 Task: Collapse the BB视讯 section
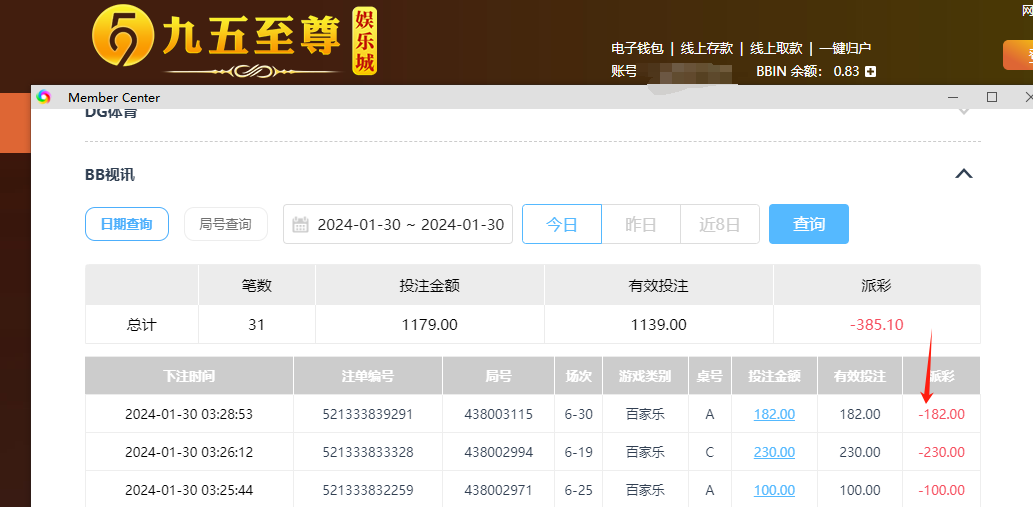963,174
